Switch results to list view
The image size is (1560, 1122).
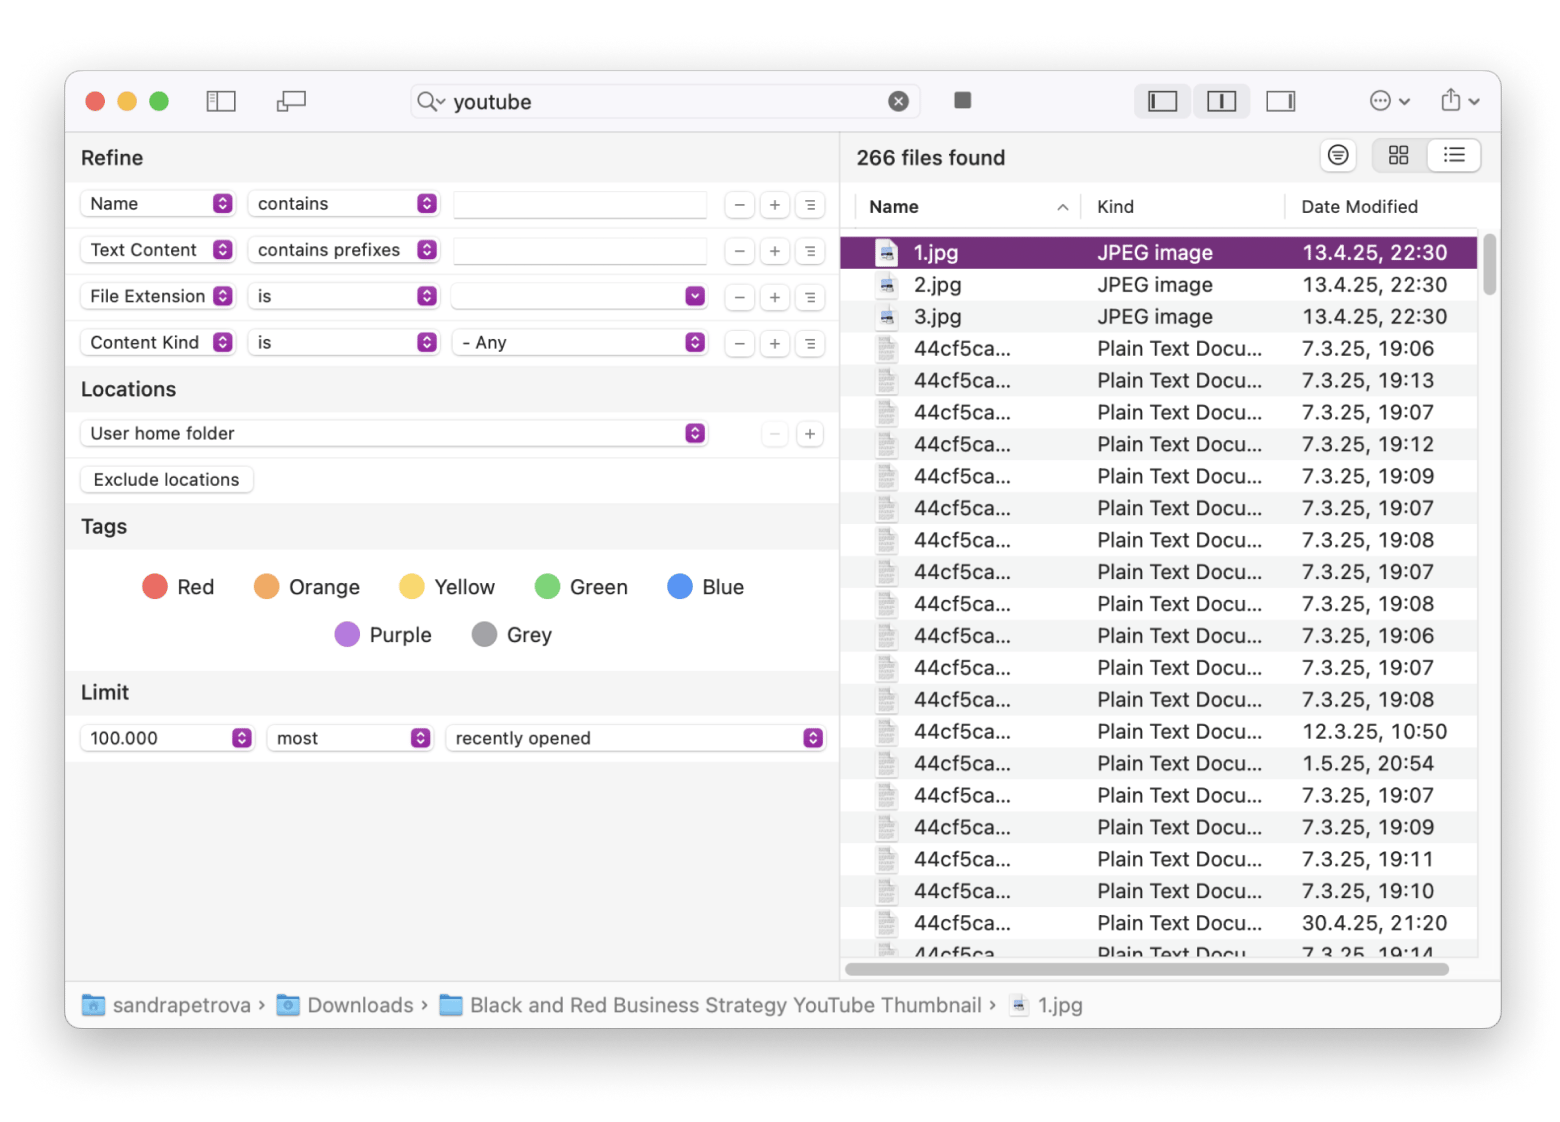point(1454,155)
